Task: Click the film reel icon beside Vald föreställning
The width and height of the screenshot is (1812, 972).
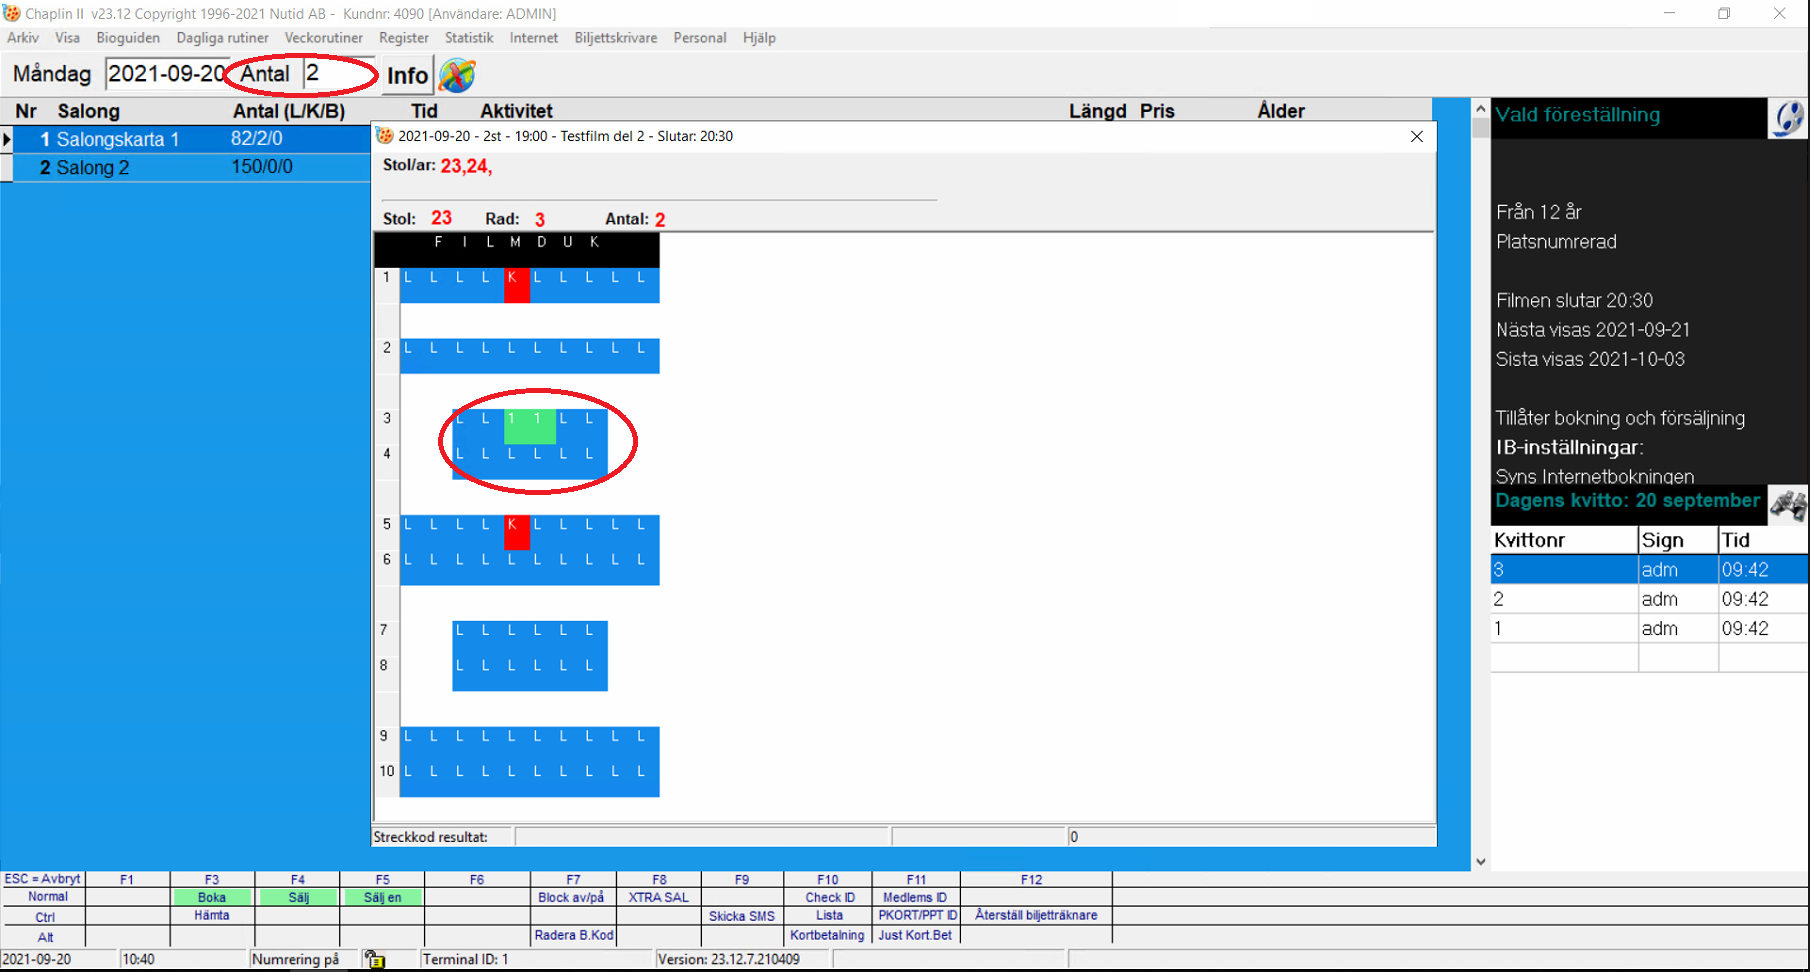Action: click(1788, 117)
